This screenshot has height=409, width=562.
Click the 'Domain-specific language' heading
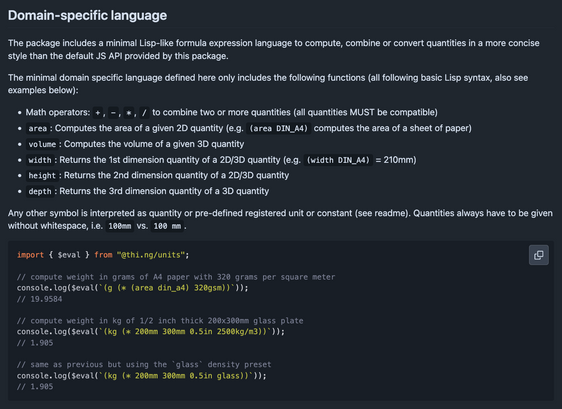point(87,15)
